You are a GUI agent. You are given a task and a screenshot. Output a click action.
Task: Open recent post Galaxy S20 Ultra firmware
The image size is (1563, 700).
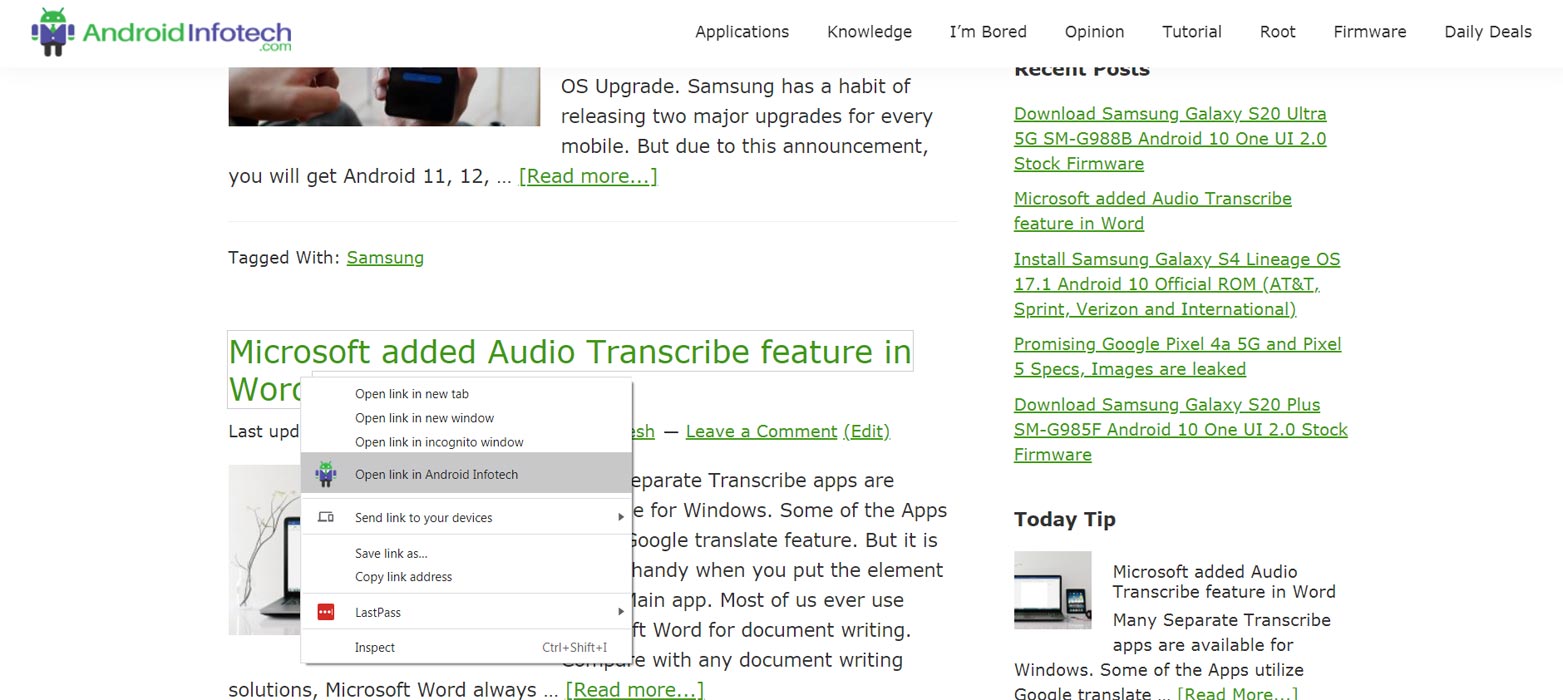pos(1170,138)
